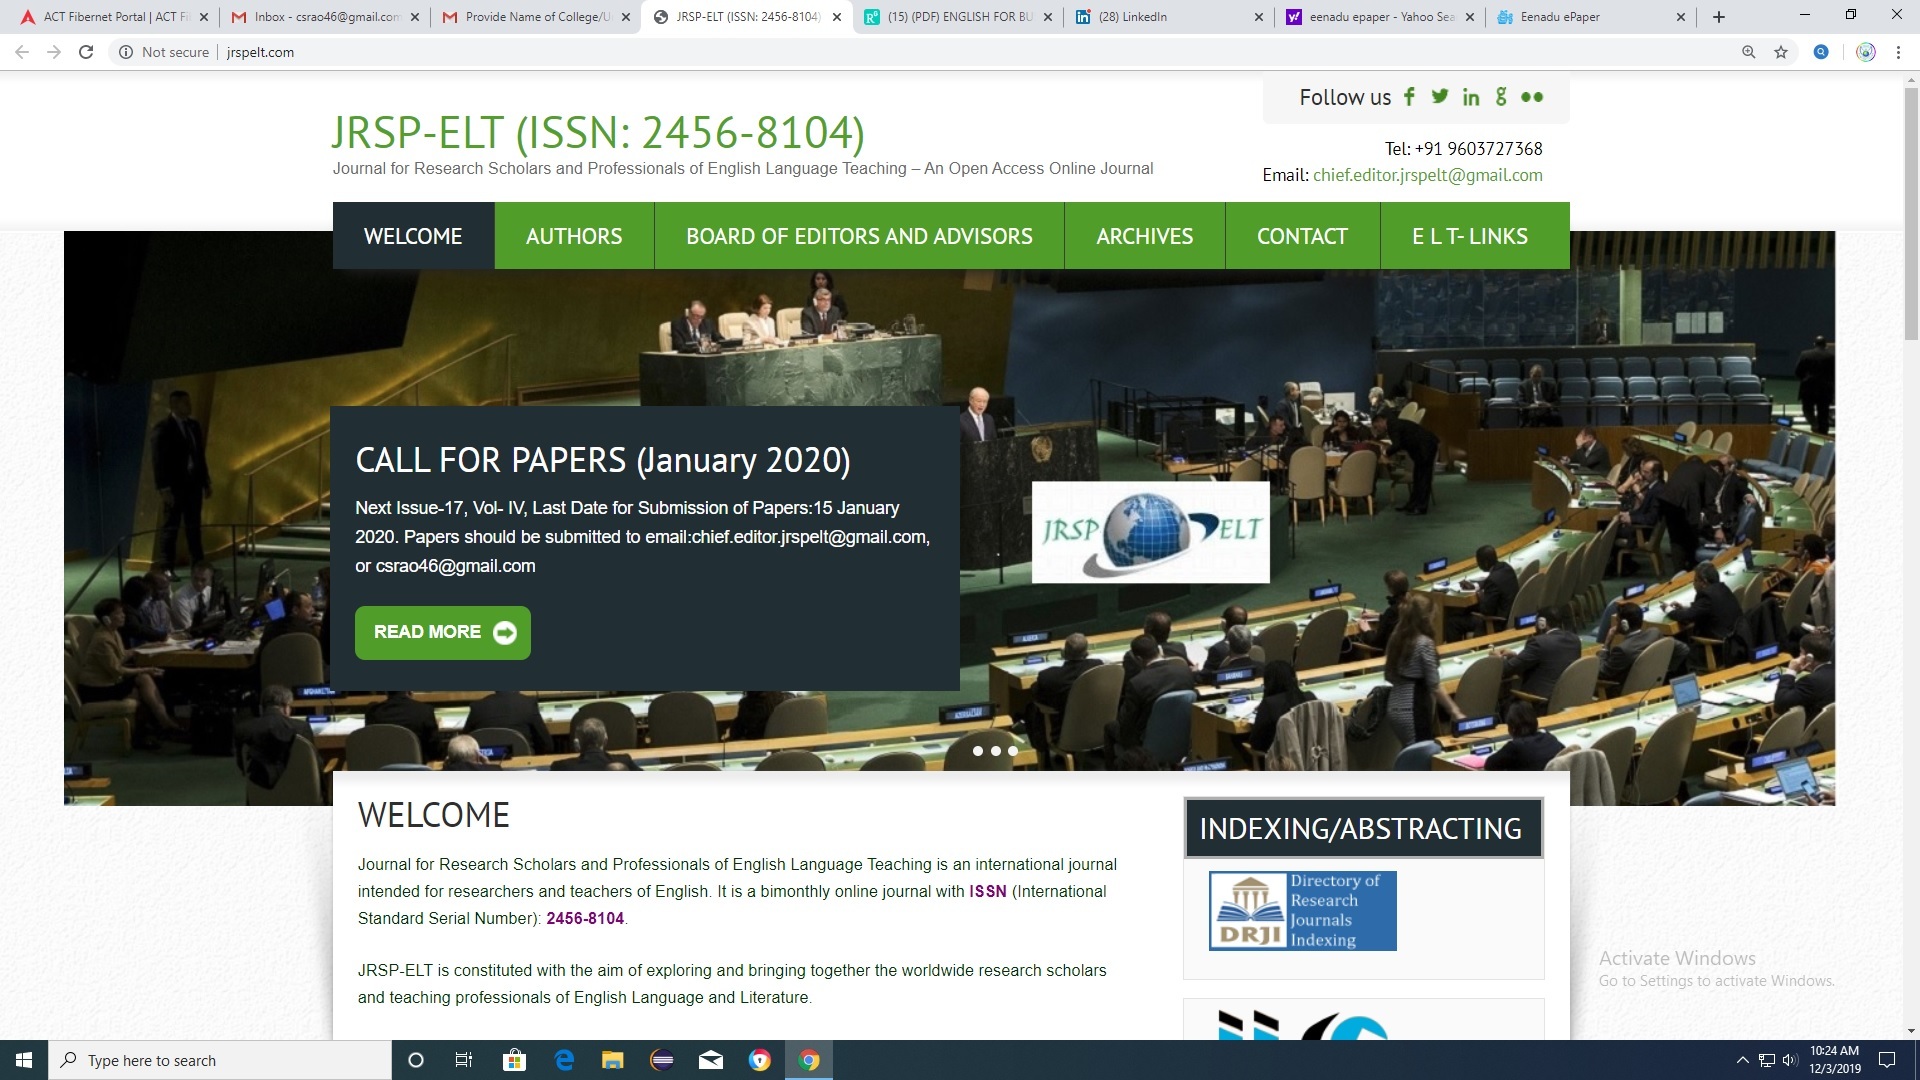Image resolution: width=1920 pixels, height=1080 pixels.
Task: Bookmark page using star icon
Action: [x=1781, y=52]
